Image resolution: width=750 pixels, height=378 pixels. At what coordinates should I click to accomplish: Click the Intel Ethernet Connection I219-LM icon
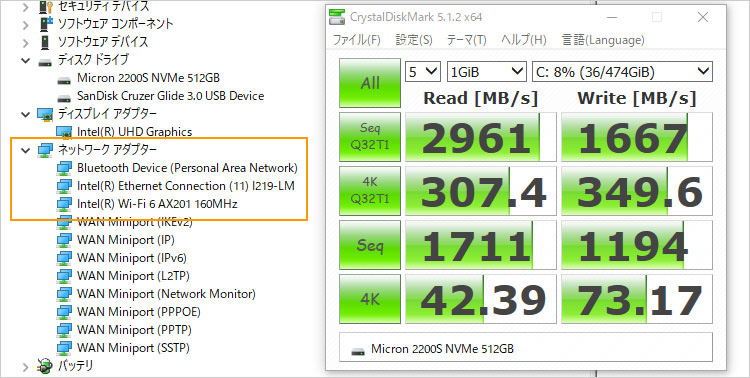pos(64,186)
